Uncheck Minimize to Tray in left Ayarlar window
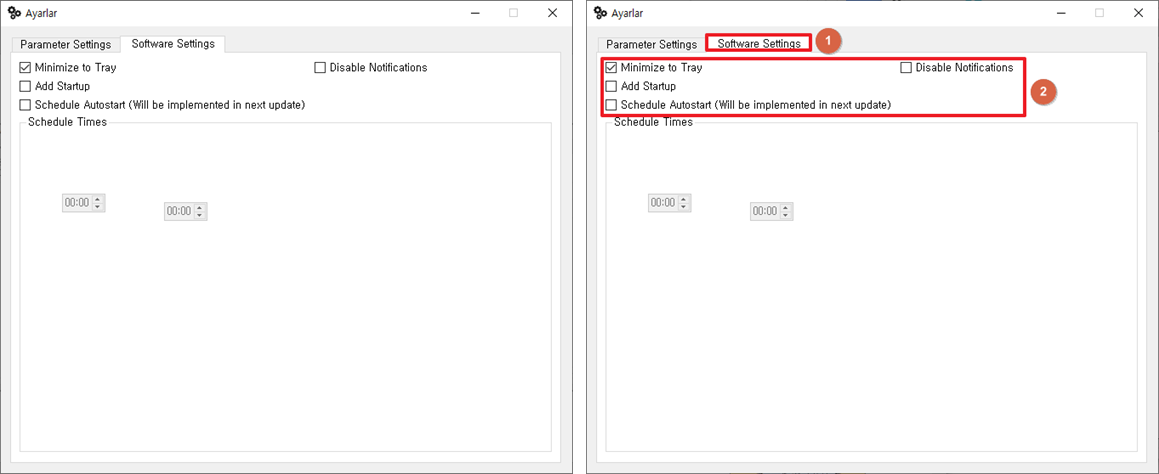The width and height of the screenshot is (1159, 474). click(25, 67)
